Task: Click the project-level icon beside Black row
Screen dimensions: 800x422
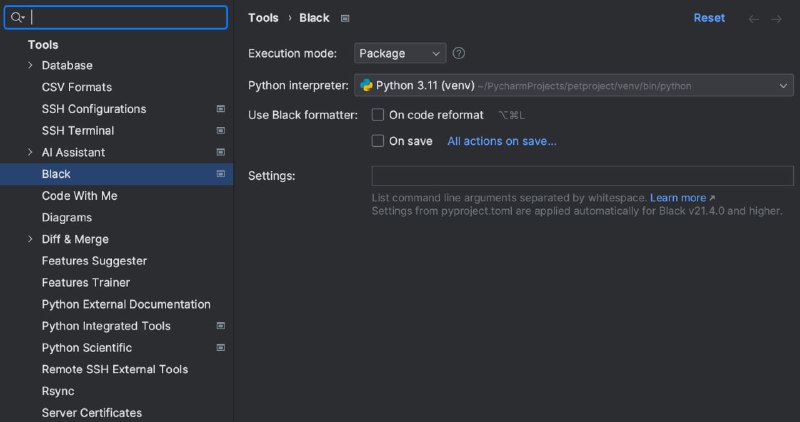Action: pos(220,174)
